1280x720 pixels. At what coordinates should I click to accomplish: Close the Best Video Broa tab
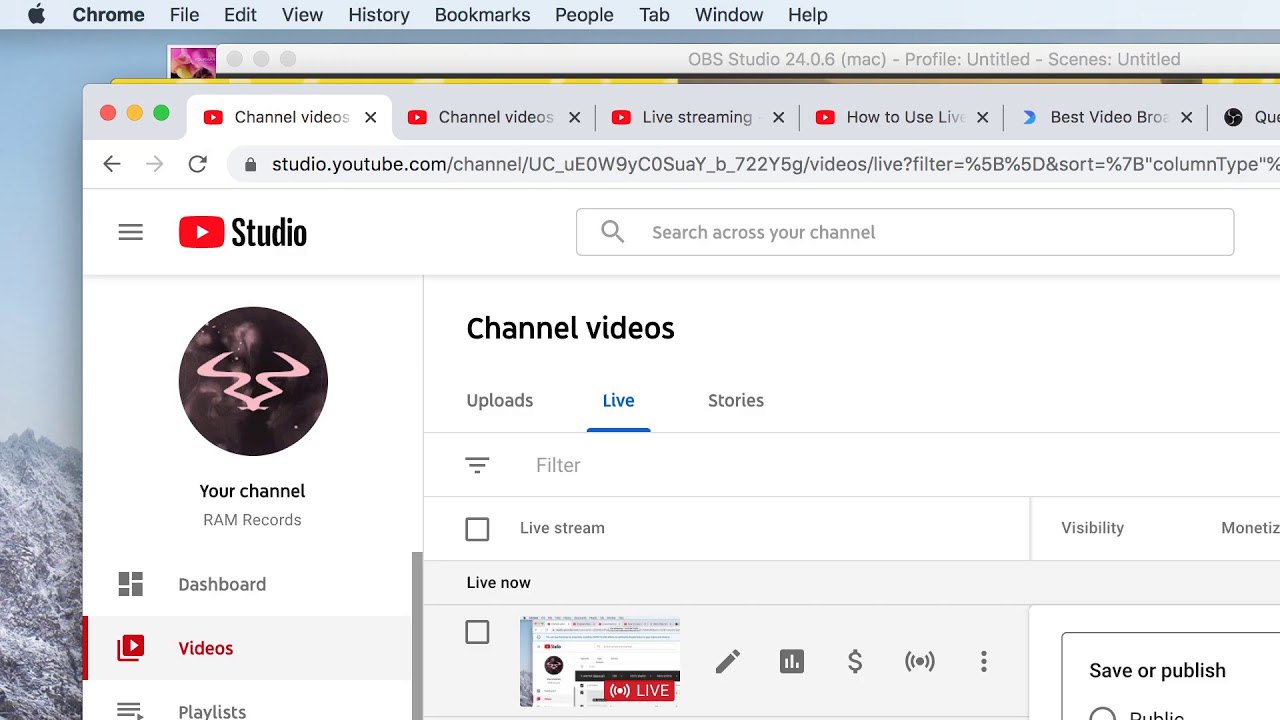1187,117
